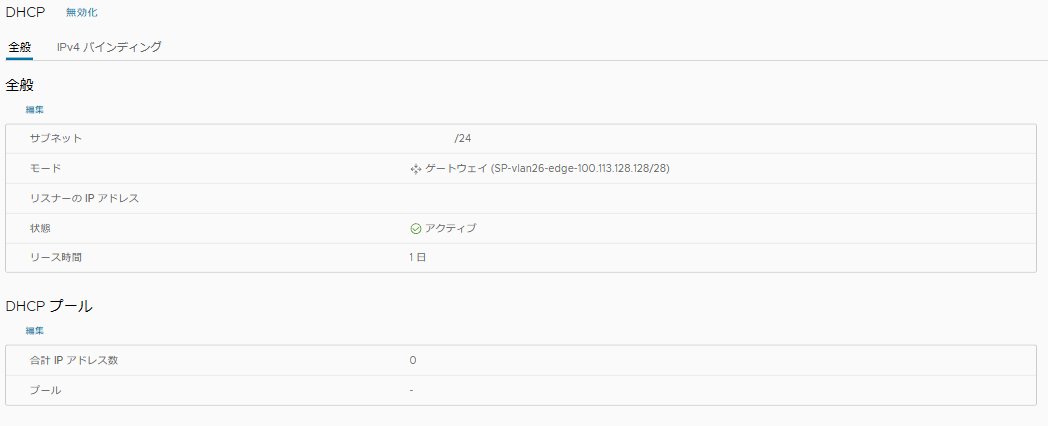Click the 合計 IP アドレス数 label

pyautogui.click(x=74, y=360)
